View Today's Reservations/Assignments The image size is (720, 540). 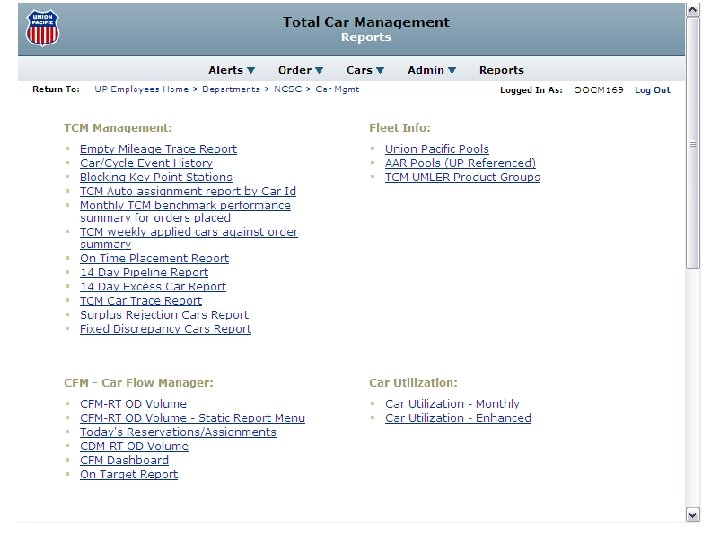coord(178,433)
